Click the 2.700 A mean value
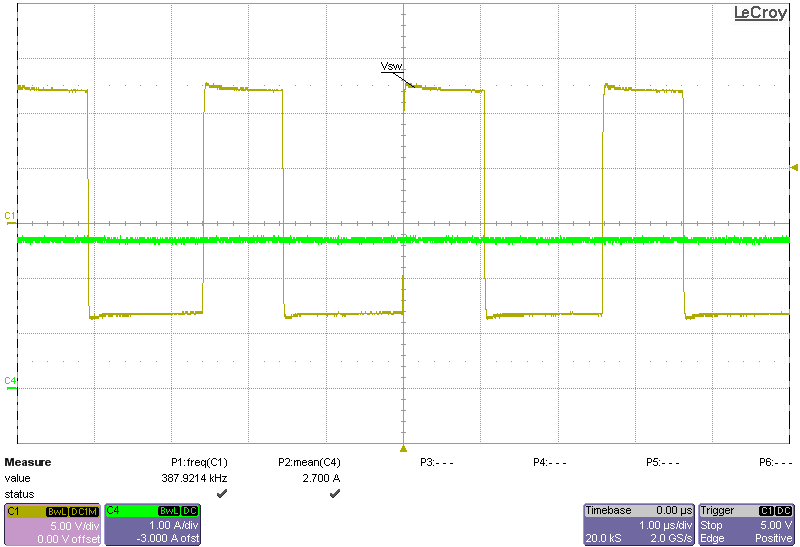800x547 pixels. [321, 478]
